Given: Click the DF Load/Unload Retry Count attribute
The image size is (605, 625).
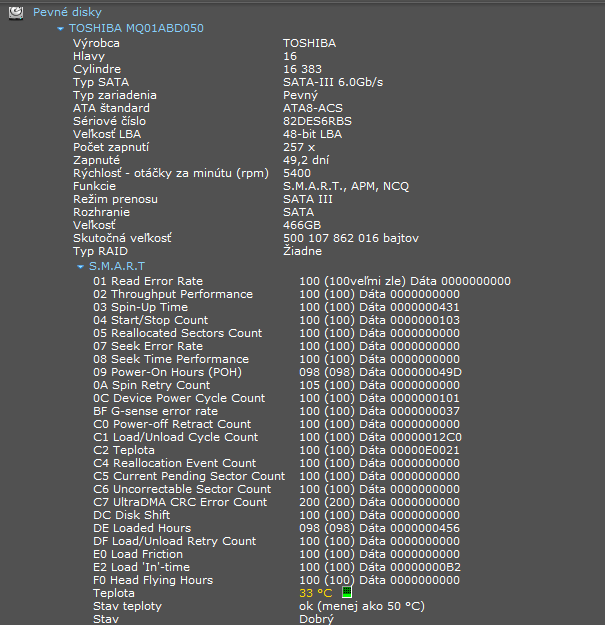Looking at the screenshot, I should (175, 541).
